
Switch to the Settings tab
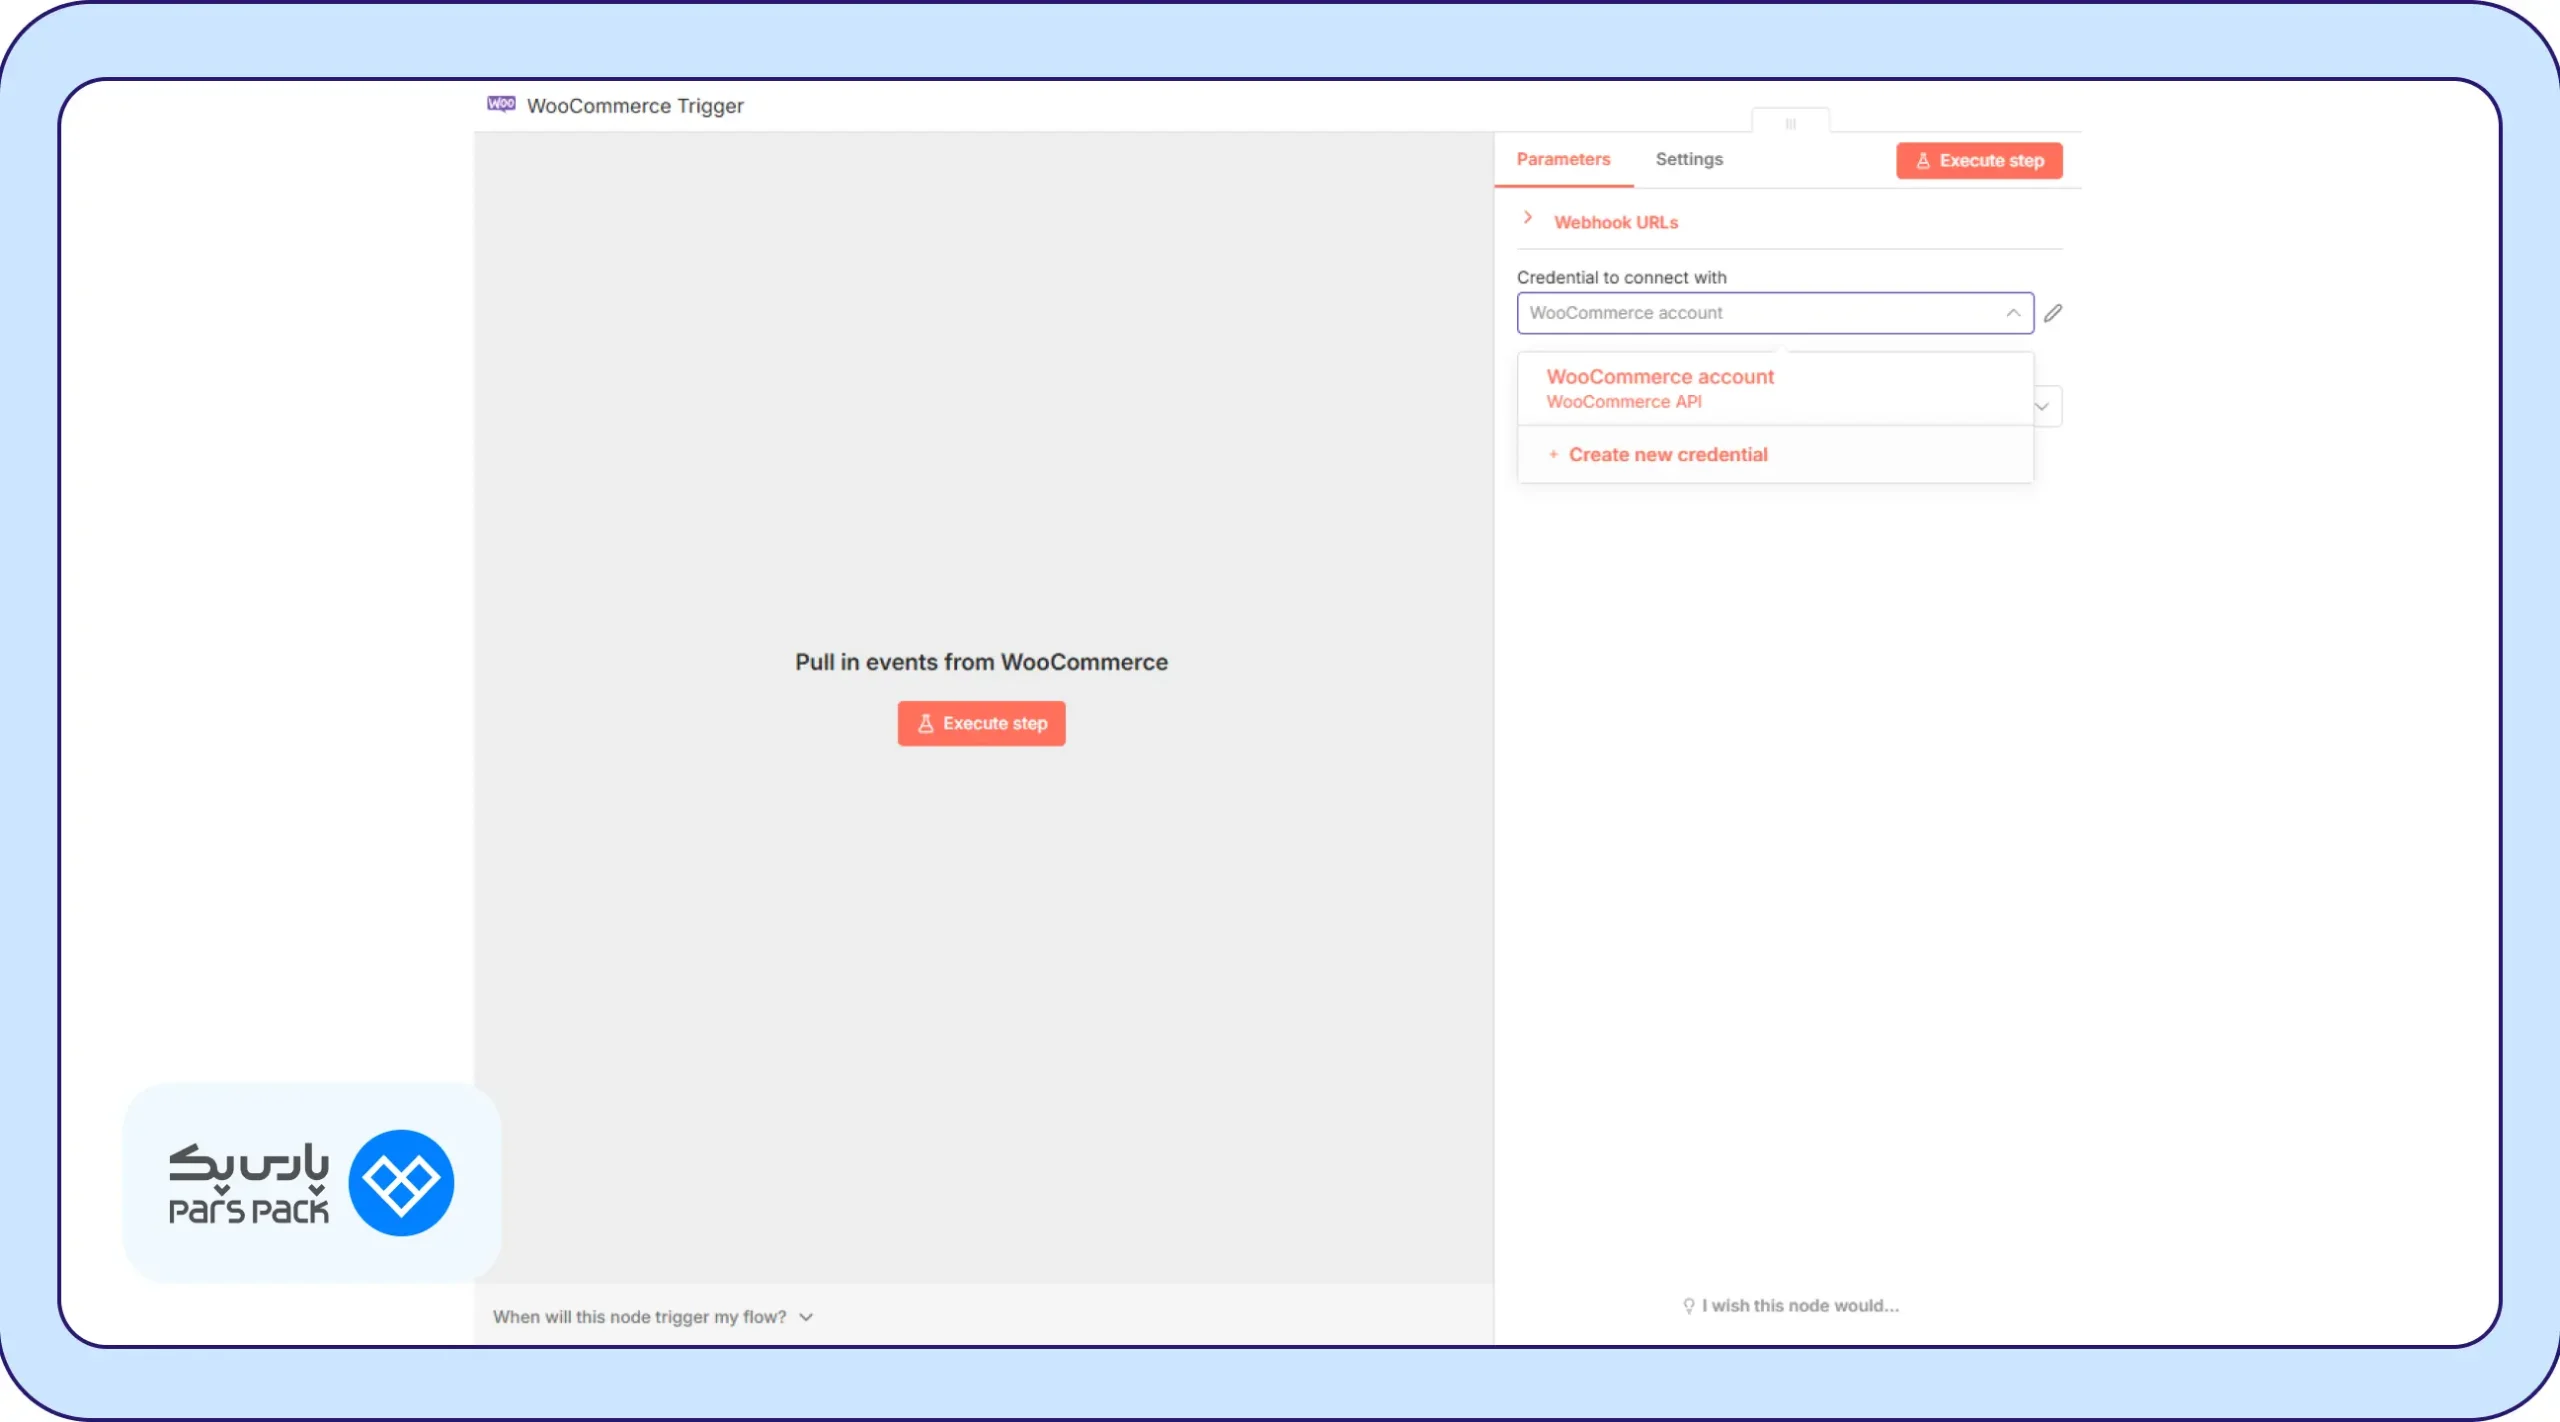click(x=1689, y=160)
